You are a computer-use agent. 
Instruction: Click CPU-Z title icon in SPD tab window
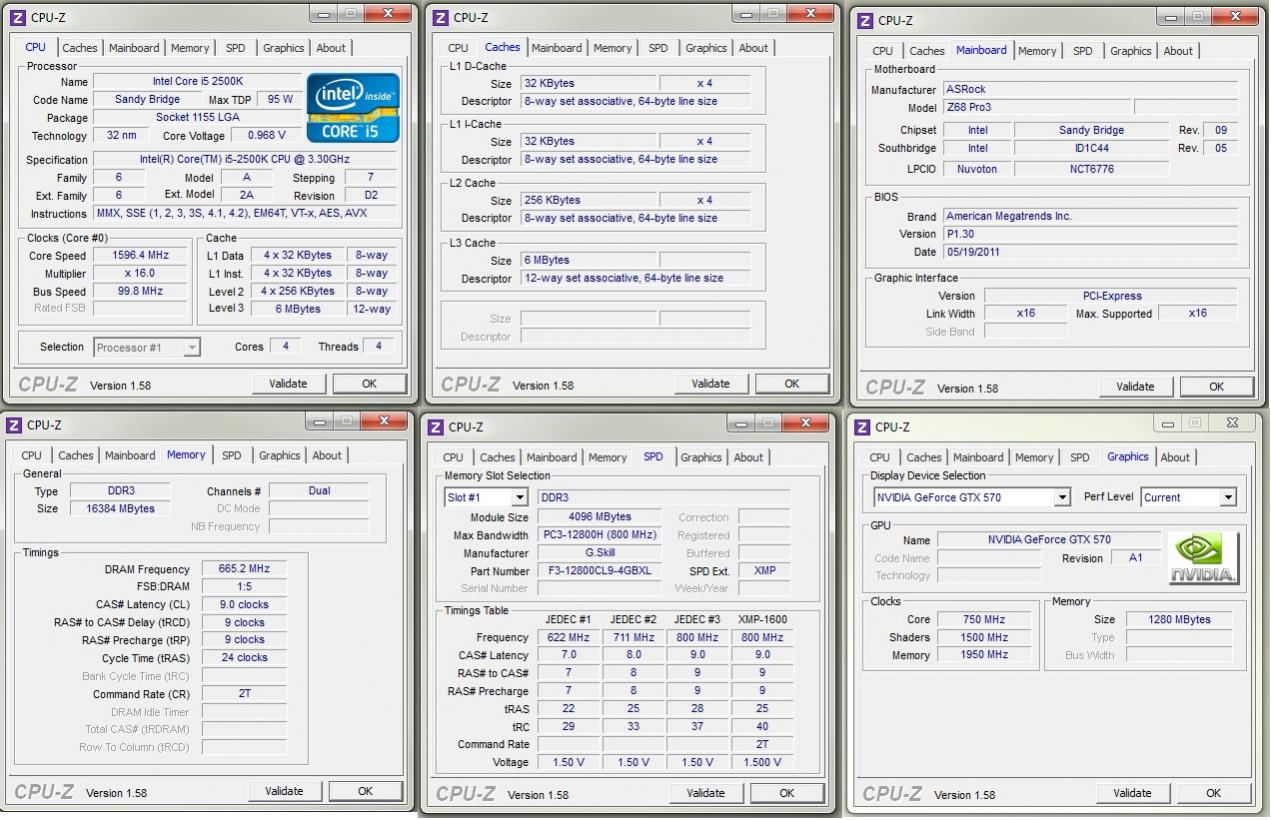coord(435,427)
